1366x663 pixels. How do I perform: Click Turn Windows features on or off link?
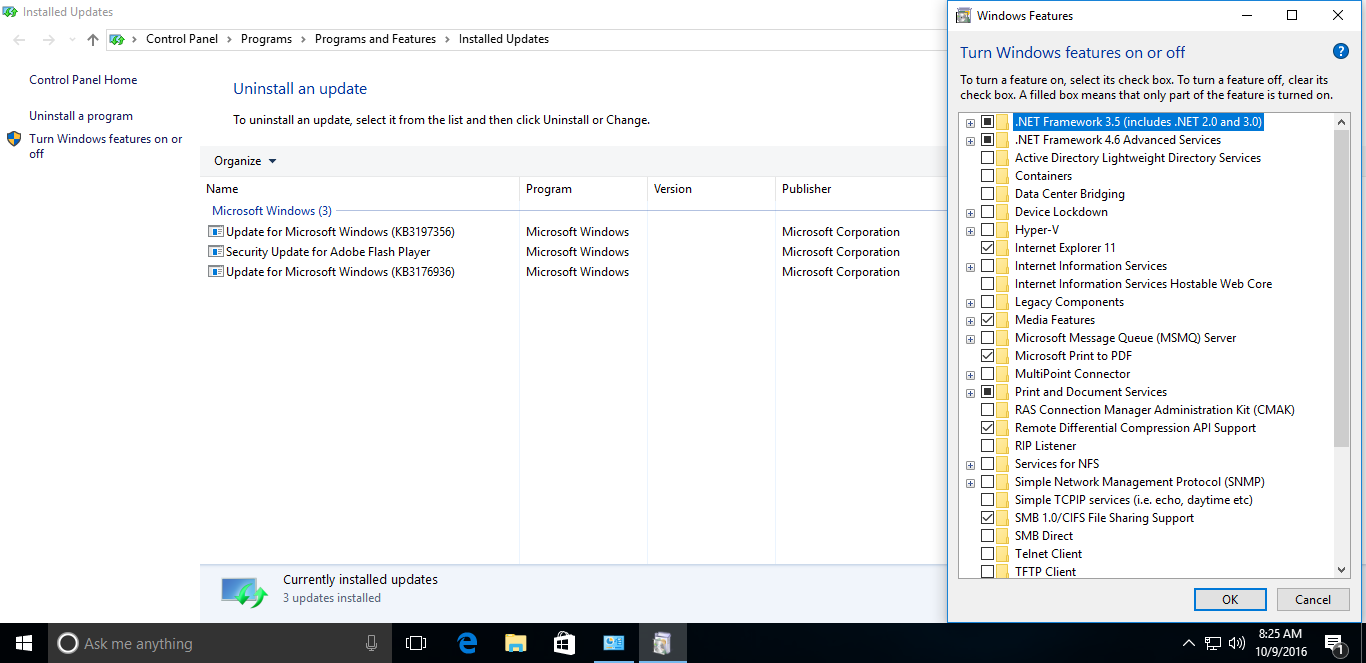(x=106, y=146)
